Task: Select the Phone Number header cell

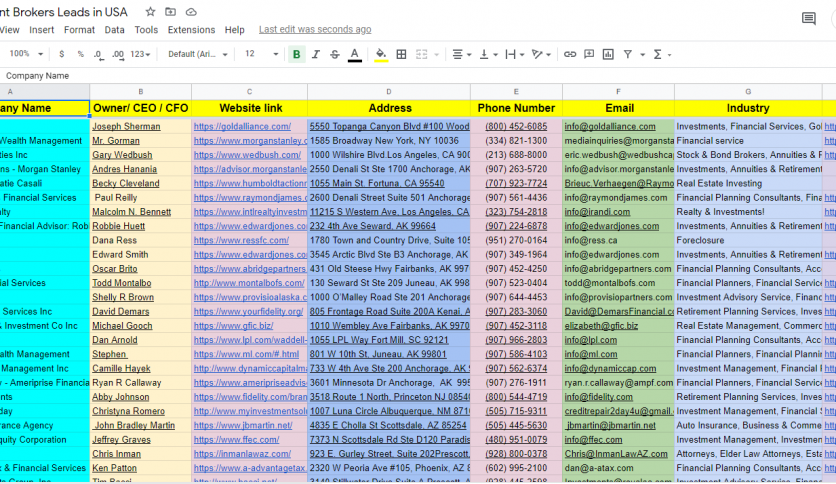Action: point(516,108)
